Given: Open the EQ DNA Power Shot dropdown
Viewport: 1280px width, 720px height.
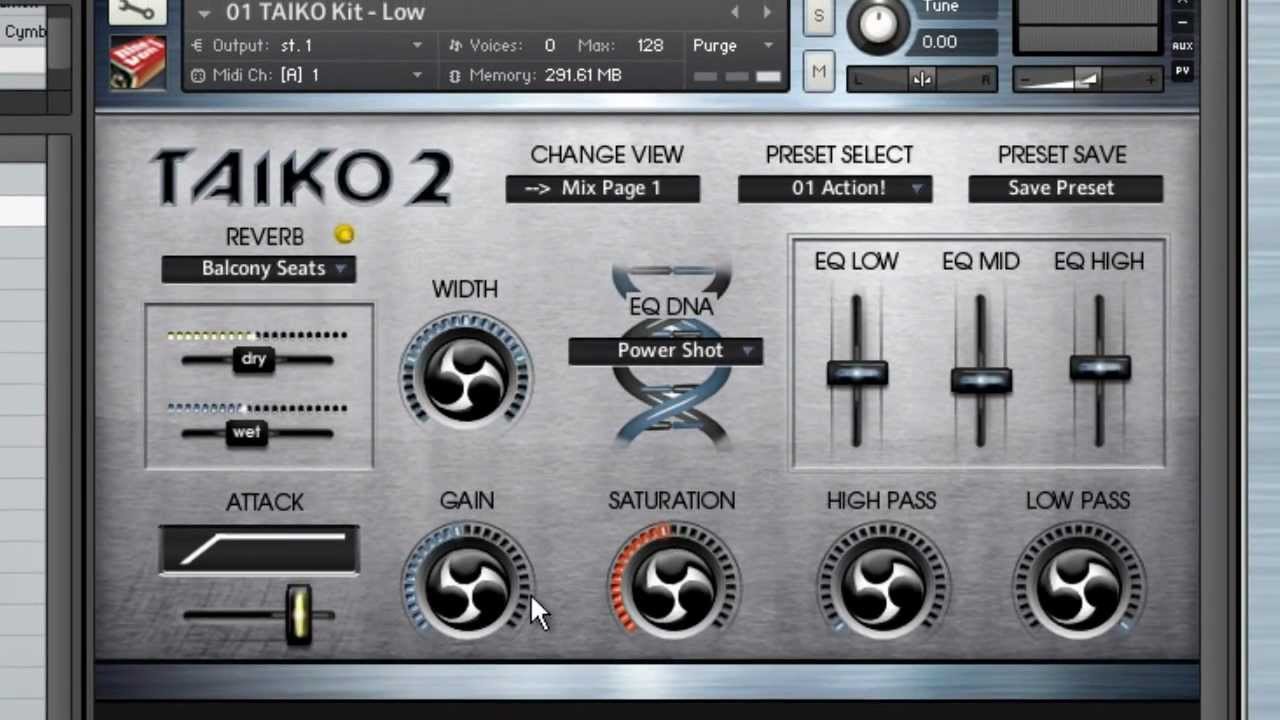Looking at the screenshot, I should click(x=666, y=351).
